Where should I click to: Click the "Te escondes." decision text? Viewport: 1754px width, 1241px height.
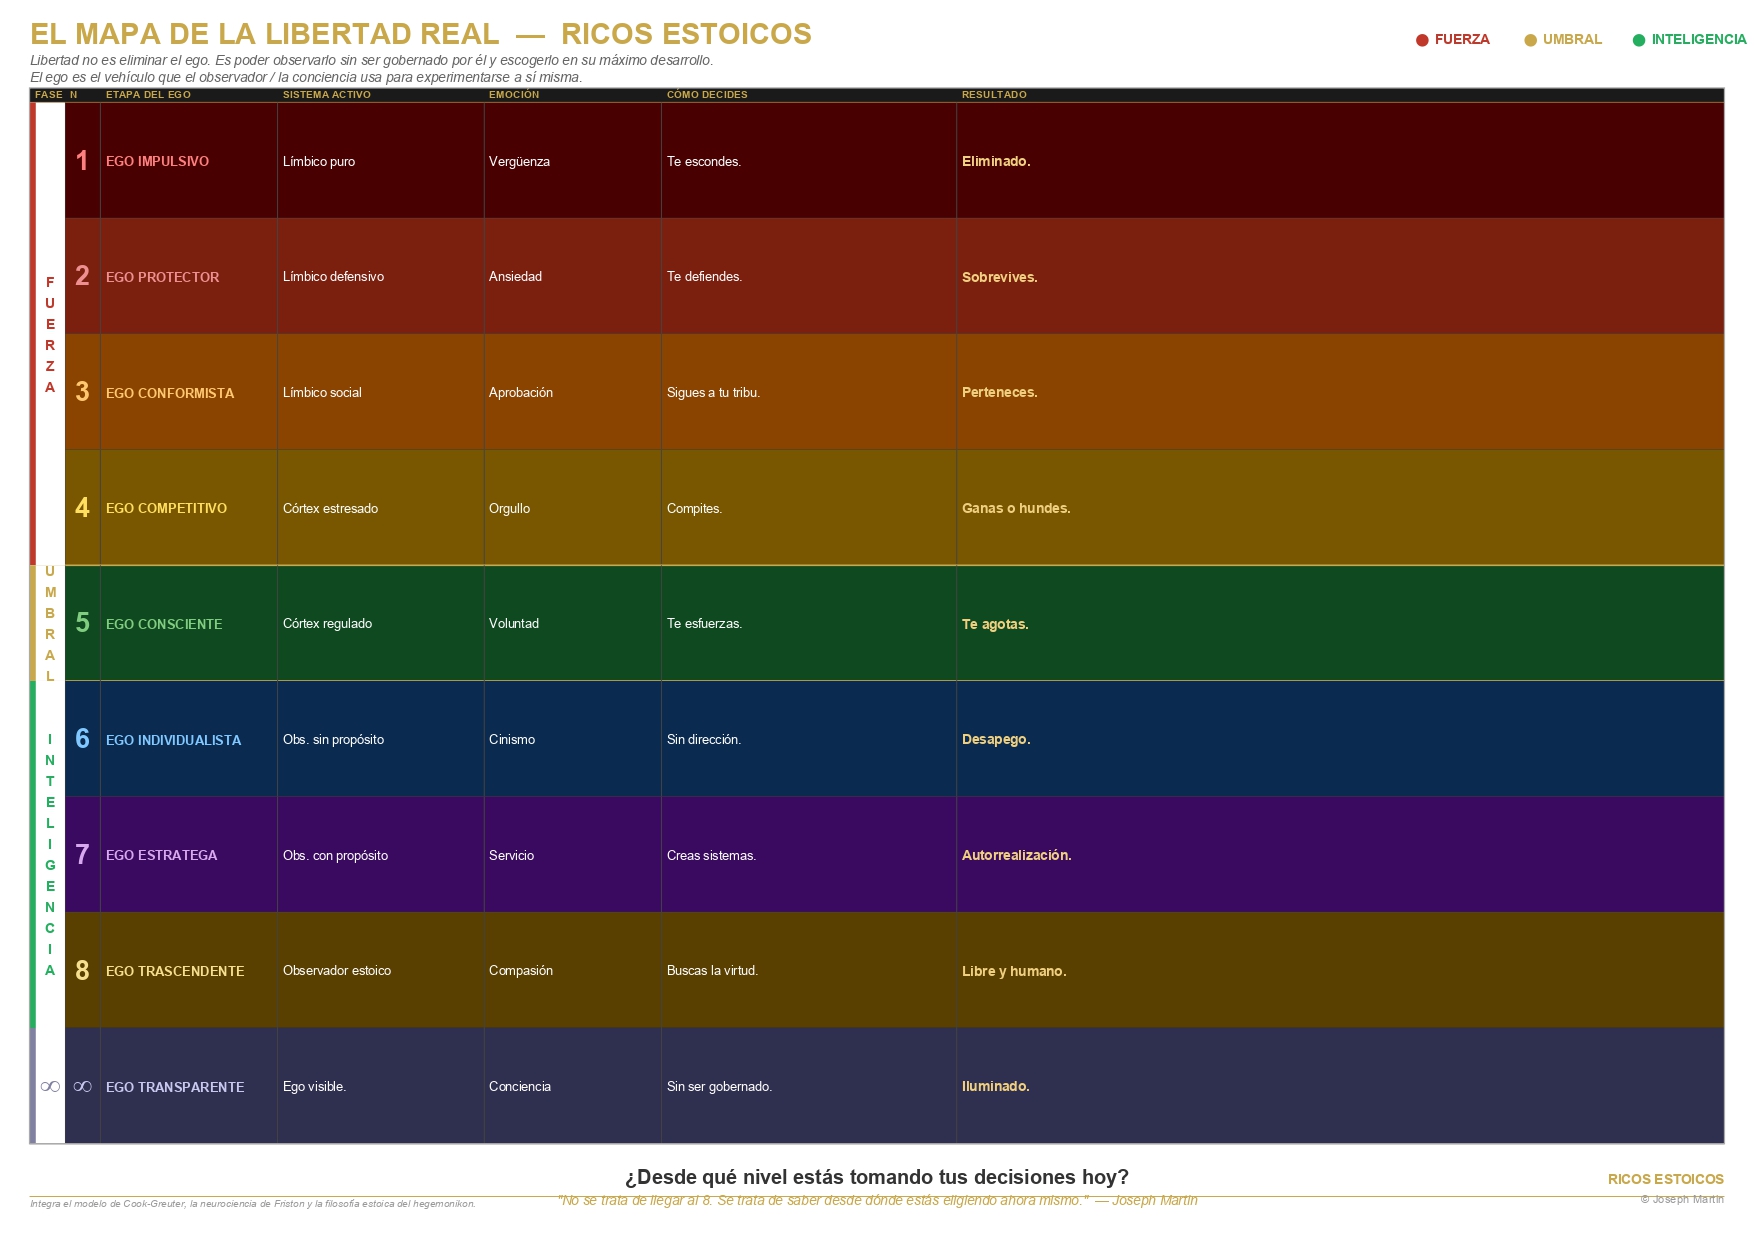(x=704, y=161)
